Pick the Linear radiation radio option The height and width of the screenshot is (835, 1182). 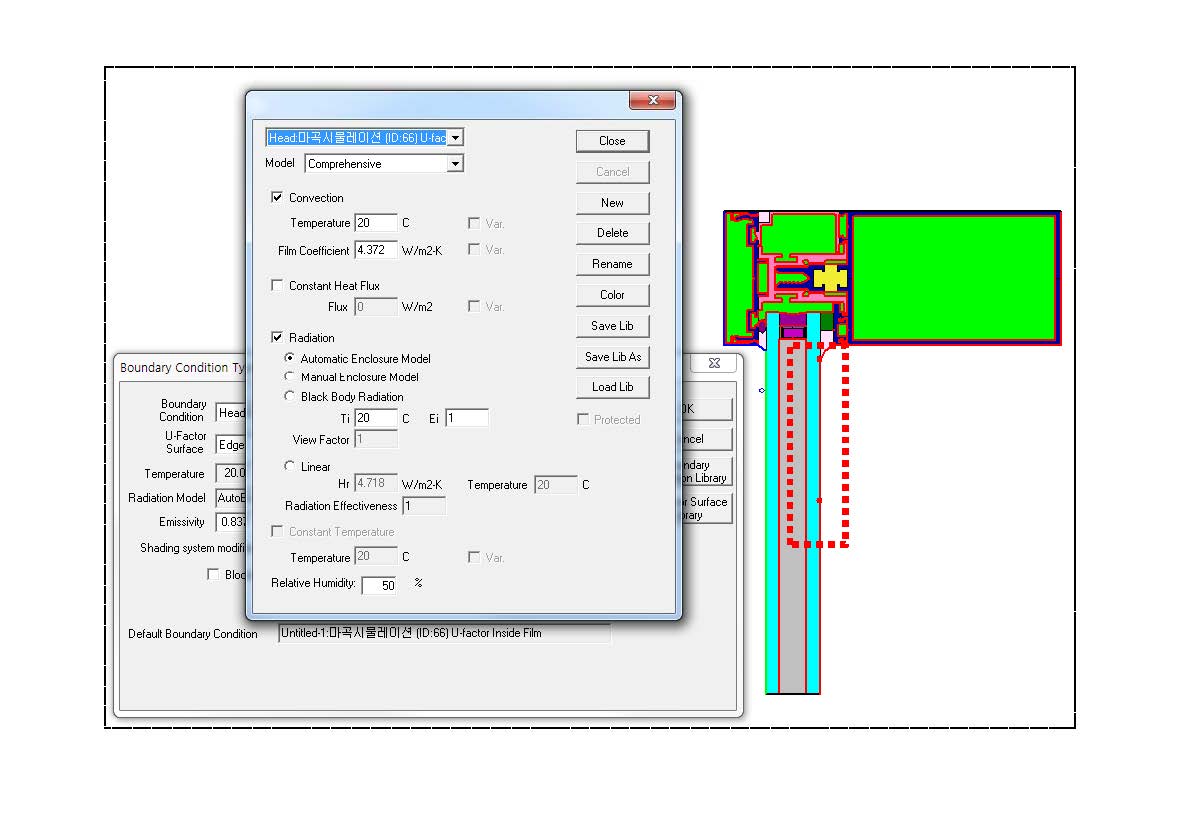(290, 467)
